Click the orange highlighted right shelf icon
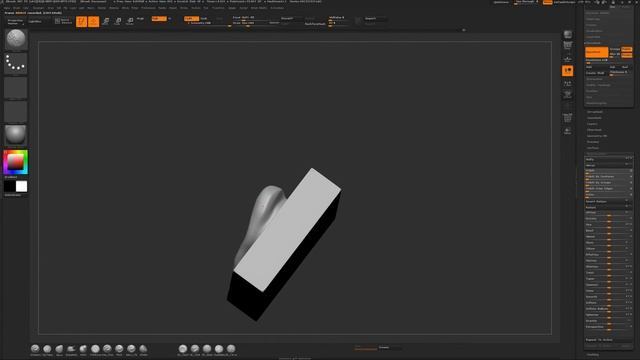The width and height of the screenshot is (640, 360). tap(567, 71)
